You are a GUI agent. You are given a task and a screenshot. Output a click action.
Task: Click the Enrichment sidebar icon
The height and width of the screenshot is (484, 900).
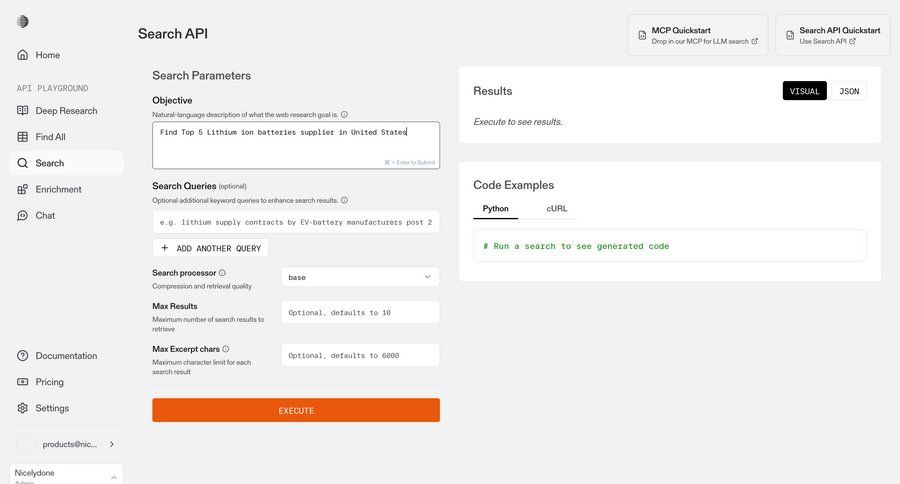point(23,189)
